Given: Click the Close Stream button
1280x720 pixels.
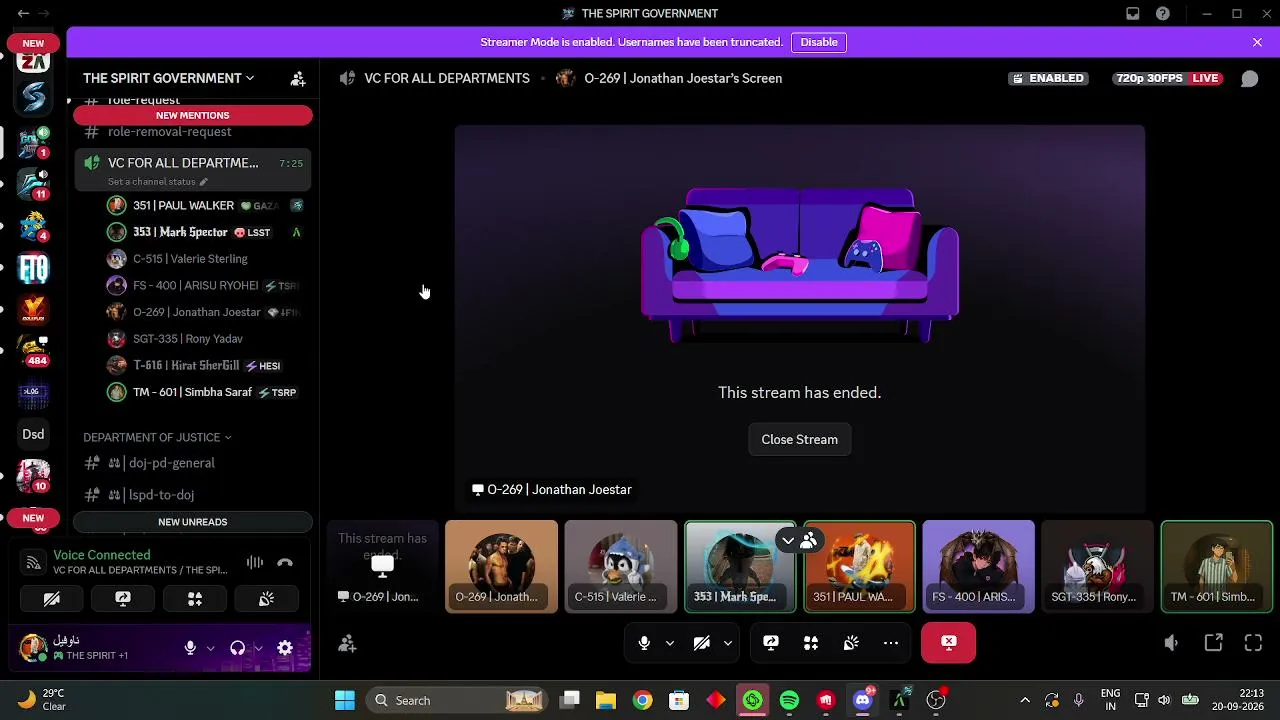Looking at the screenshot, I should (799, 439).
